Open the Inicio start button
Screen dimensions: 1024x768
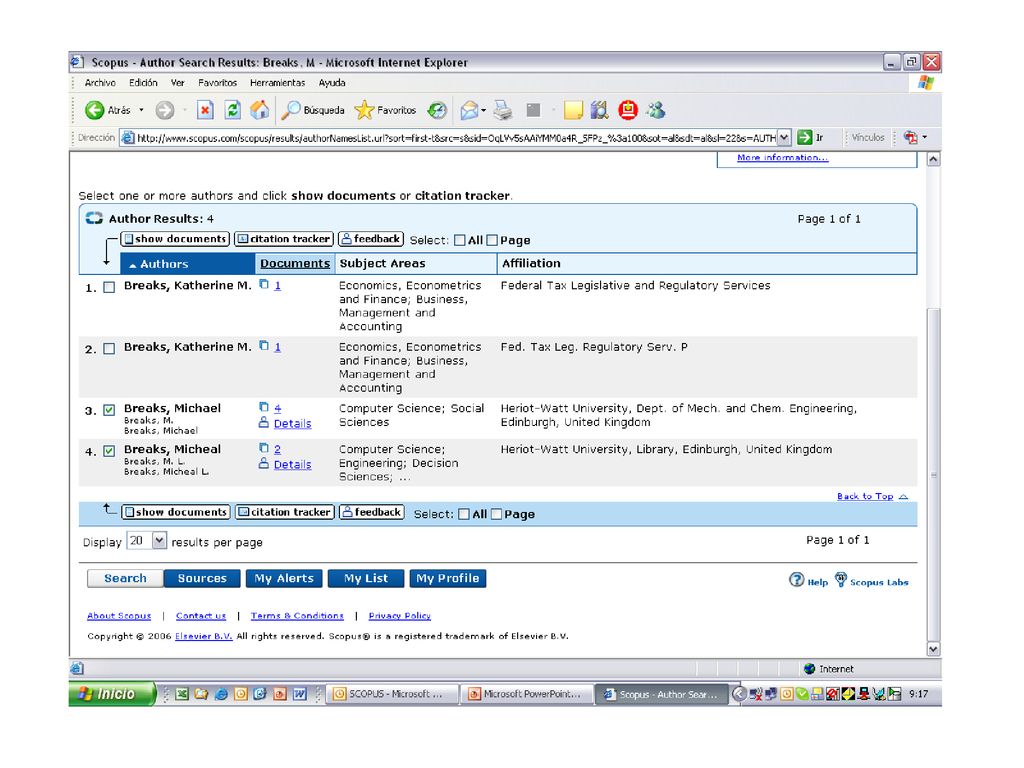[112, 694]
